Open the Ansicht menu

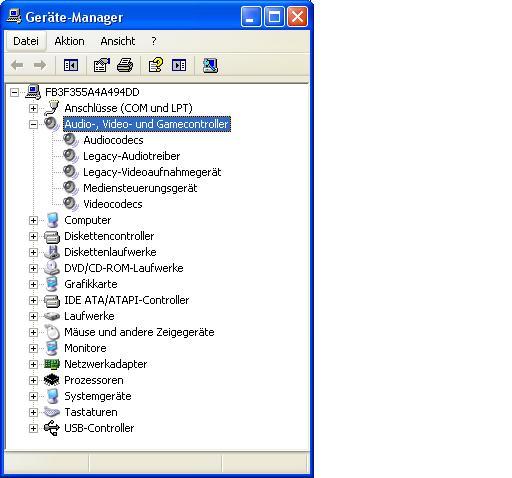118,41
